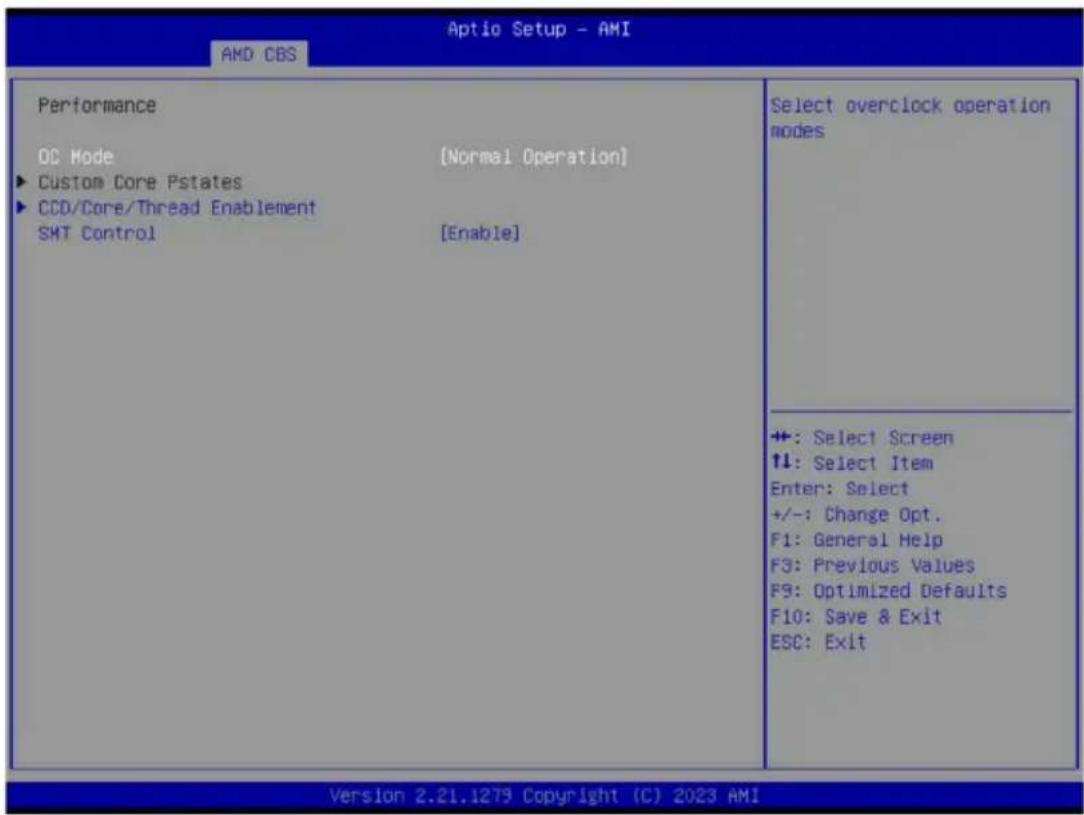This screenshot has width=1084, height=815.
Task: Open CCD/Core/Thread Enablement submenu
Action: pos(177,207)
